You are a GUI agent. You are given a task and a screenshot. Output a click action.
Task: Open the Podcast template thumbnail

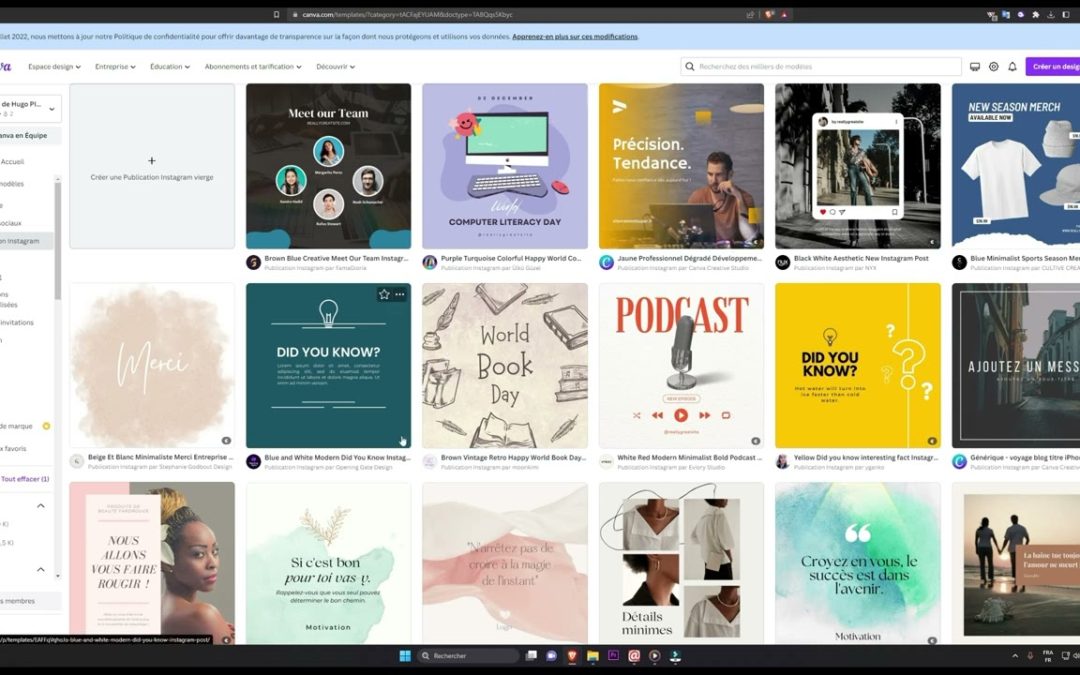click(681, 366)
